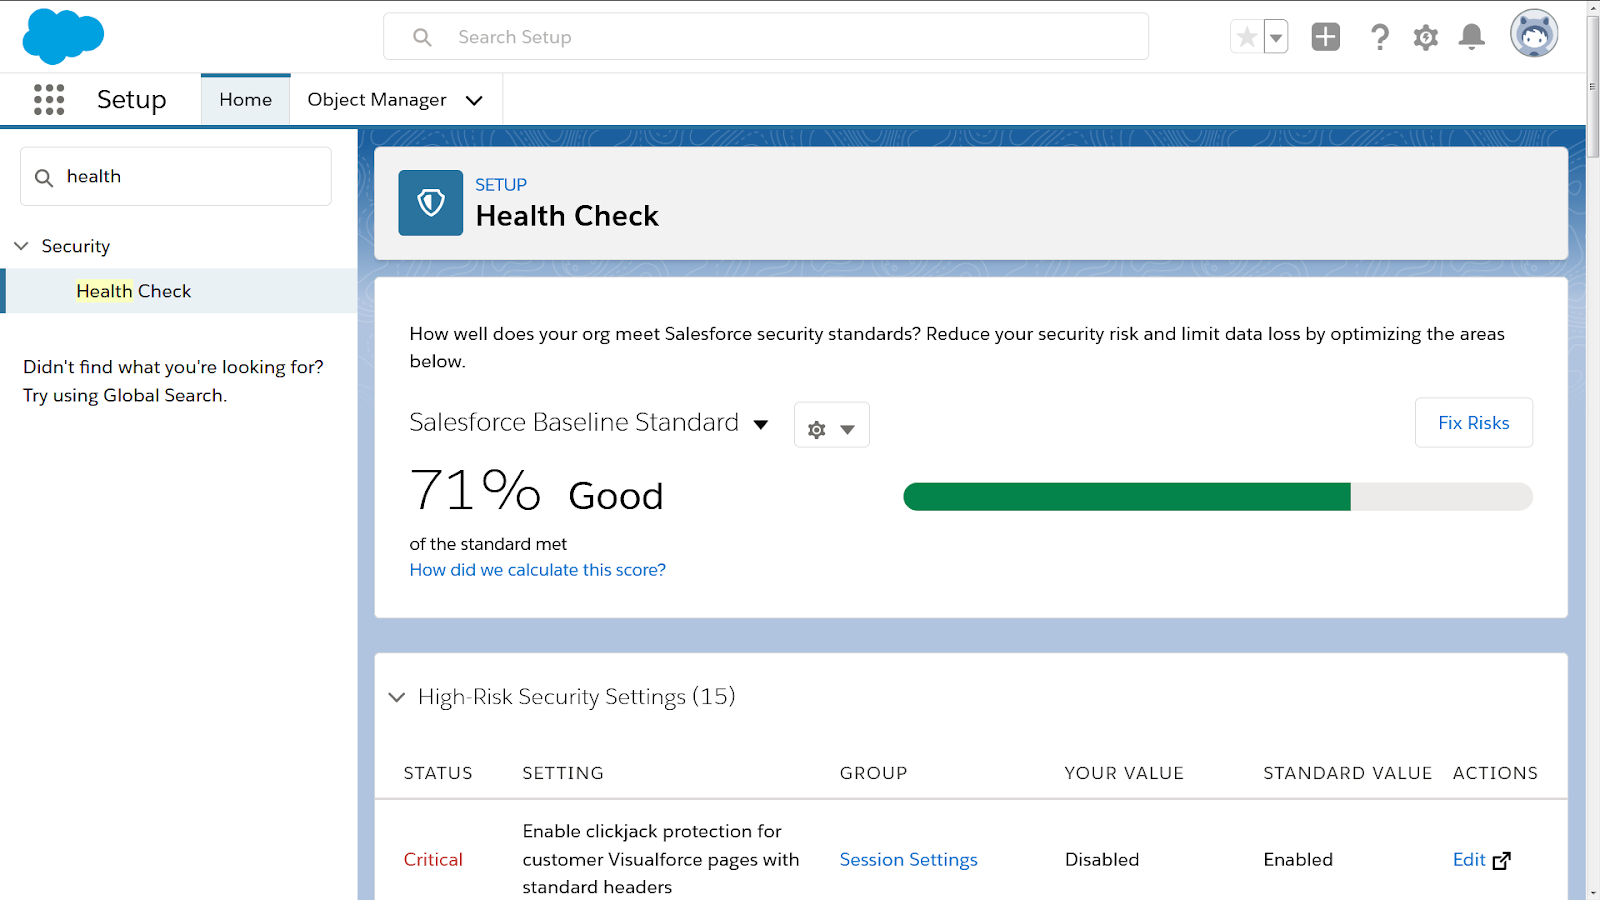Open the help question mark icon
Viewport: 1600px width, 900px height.
1380,37
